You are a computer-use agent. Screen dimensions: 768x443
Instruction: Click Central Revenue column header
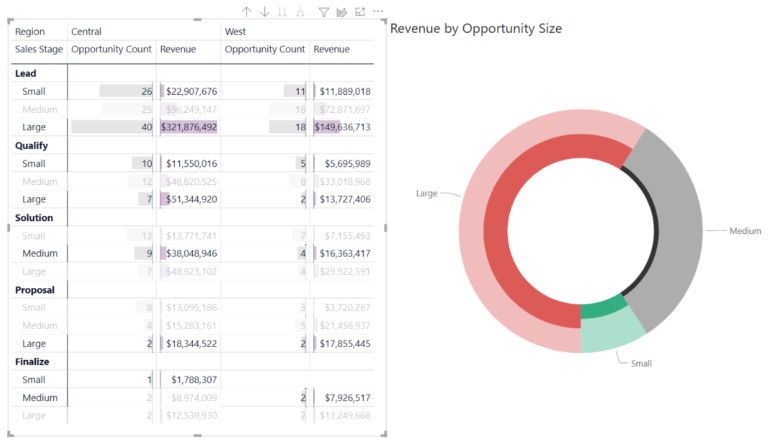tap(178, 49)
